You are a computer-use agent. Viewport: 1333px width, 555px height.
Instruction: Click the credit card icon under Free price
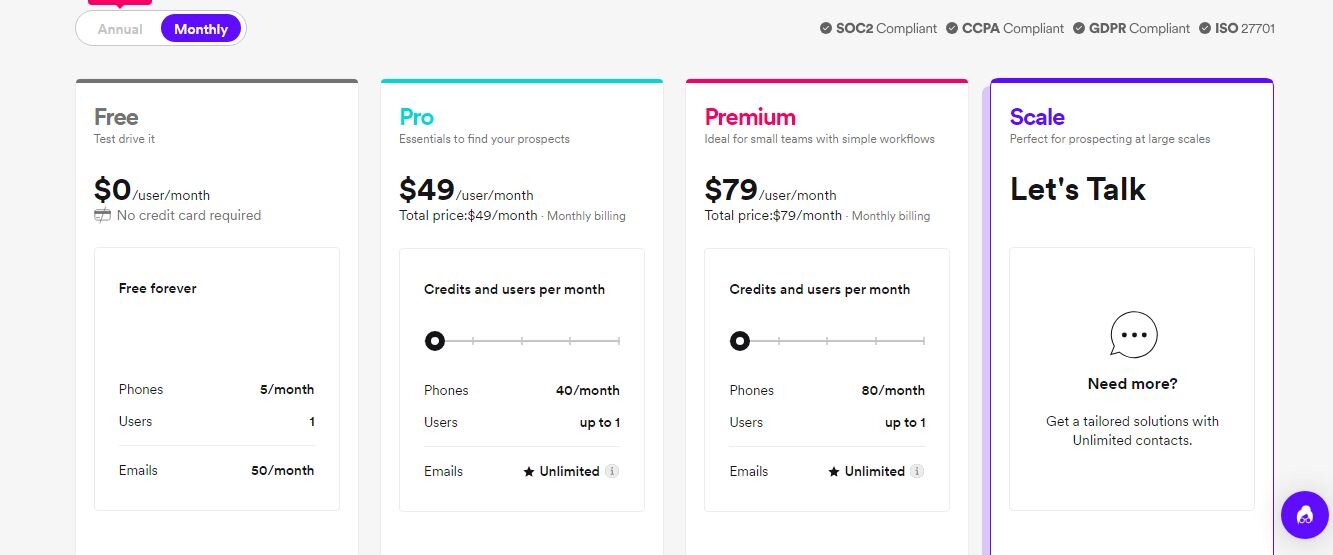102,215
